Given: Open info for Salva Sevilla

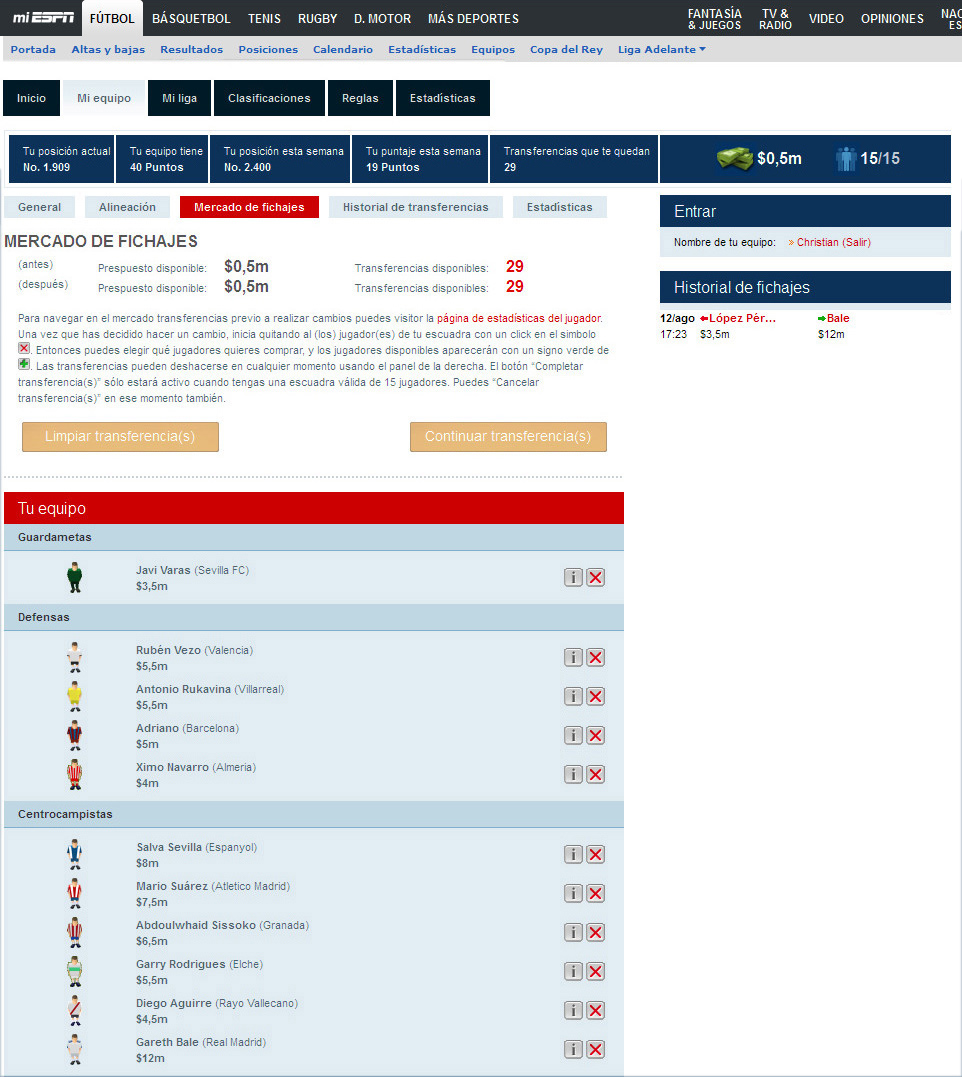Looking at the screenshot, I should [573, 854].
